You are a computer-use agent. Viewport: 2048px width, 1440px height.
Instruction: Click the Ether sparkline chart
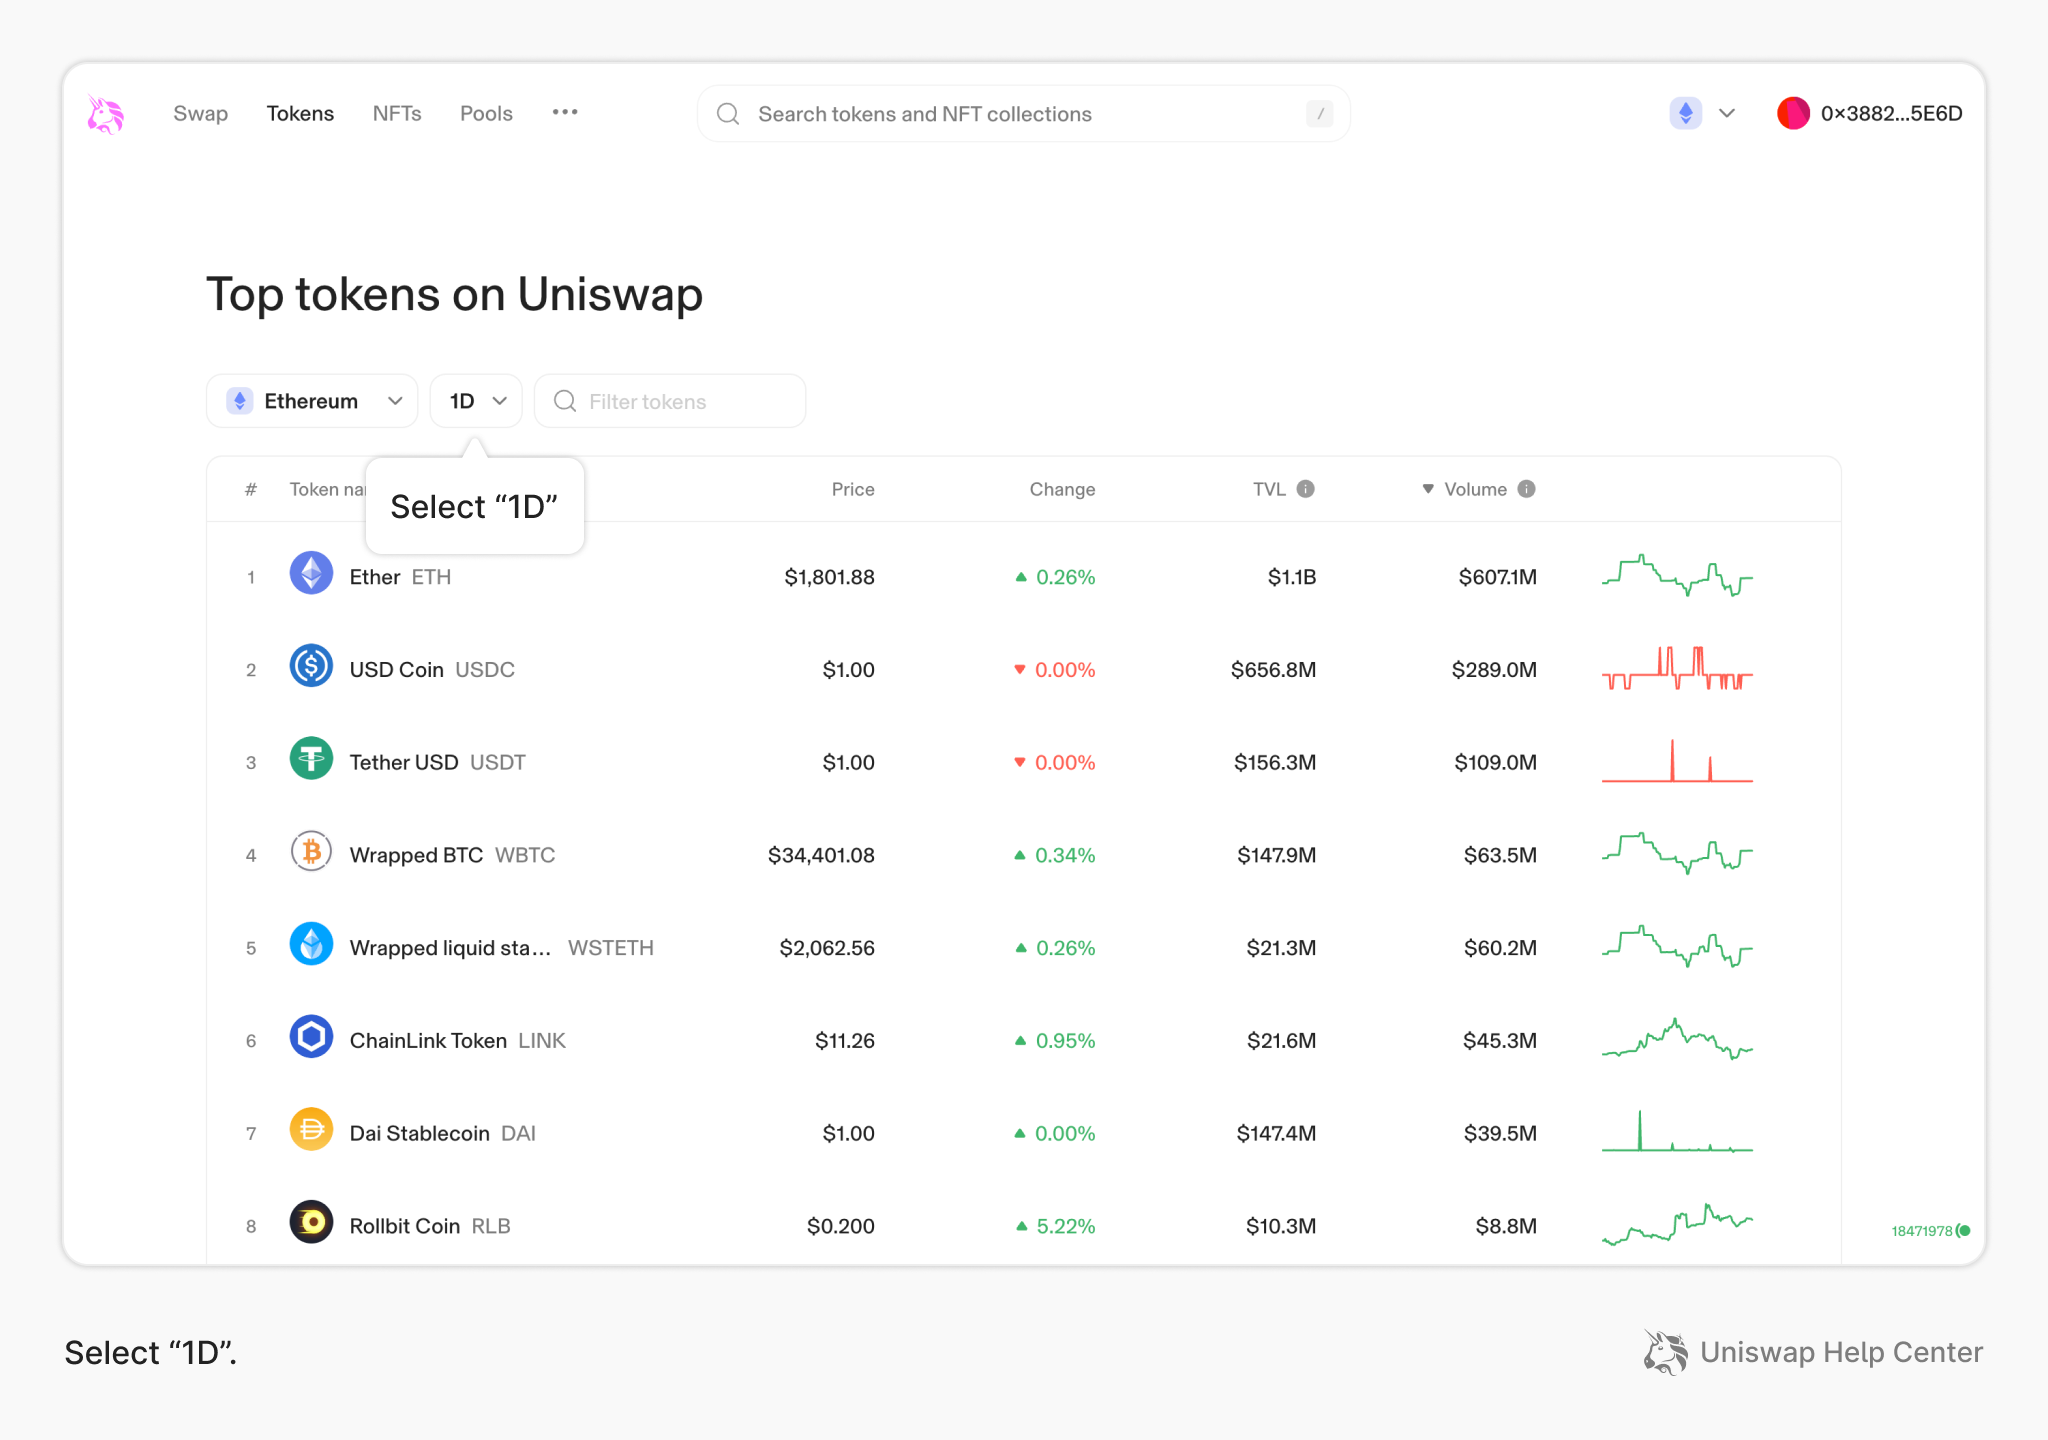click(x=1677, y=576)
